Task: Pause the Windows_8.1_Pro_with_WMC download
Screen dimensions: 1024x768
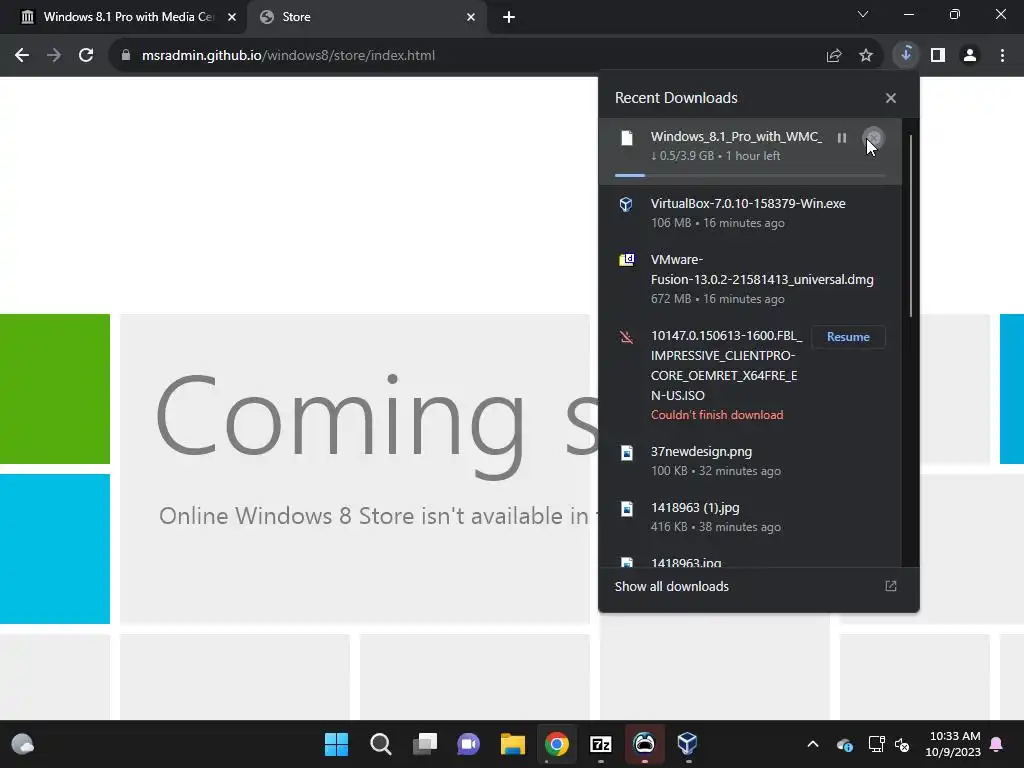Action: coord(842,138)
